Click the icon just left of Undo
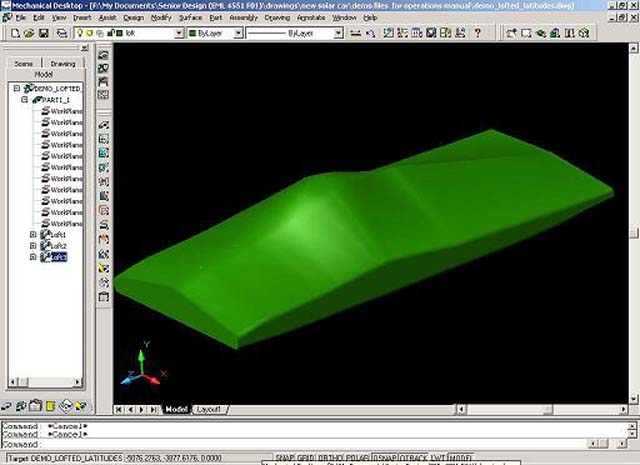 [356, 33]
